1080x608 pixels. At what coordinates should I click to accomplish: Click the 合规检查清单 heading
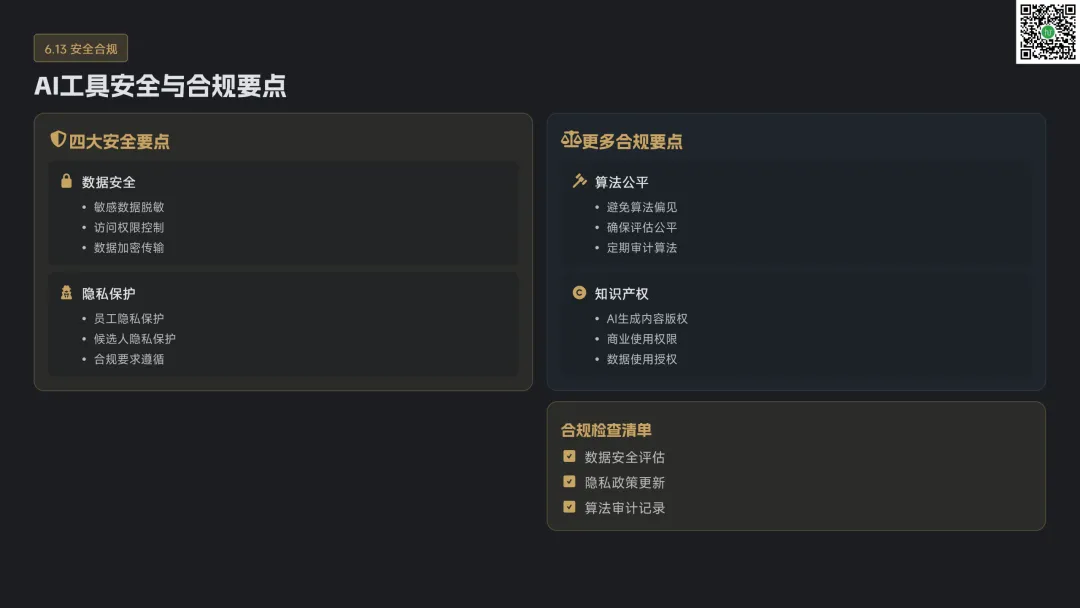click(607, 430)
